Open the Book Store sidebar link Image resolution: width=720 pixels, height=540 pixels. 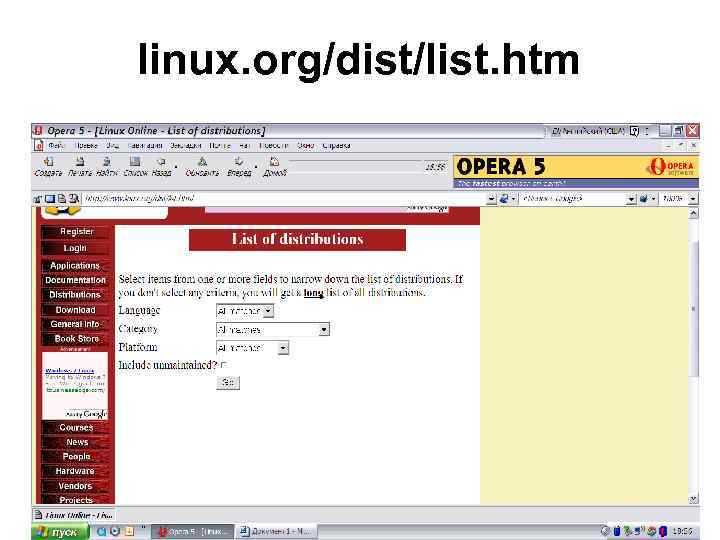tap(76, 339)
